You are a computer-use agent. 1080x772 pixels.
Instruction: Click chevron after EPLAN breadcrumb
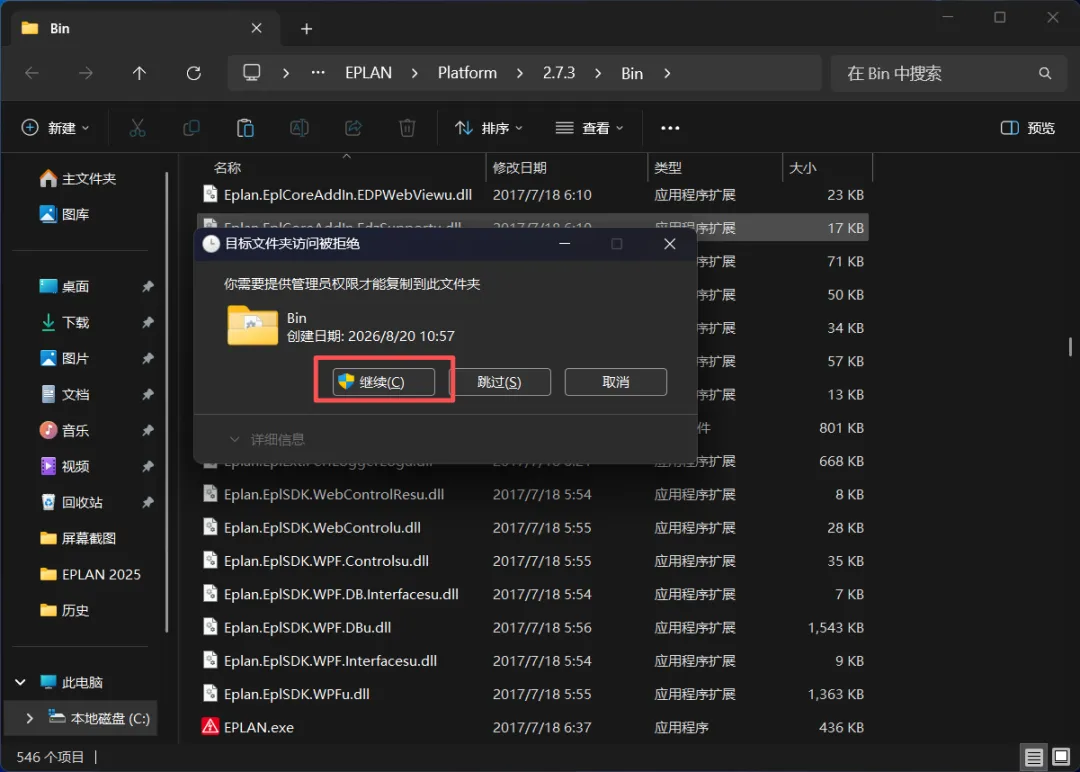pos(414,73)
